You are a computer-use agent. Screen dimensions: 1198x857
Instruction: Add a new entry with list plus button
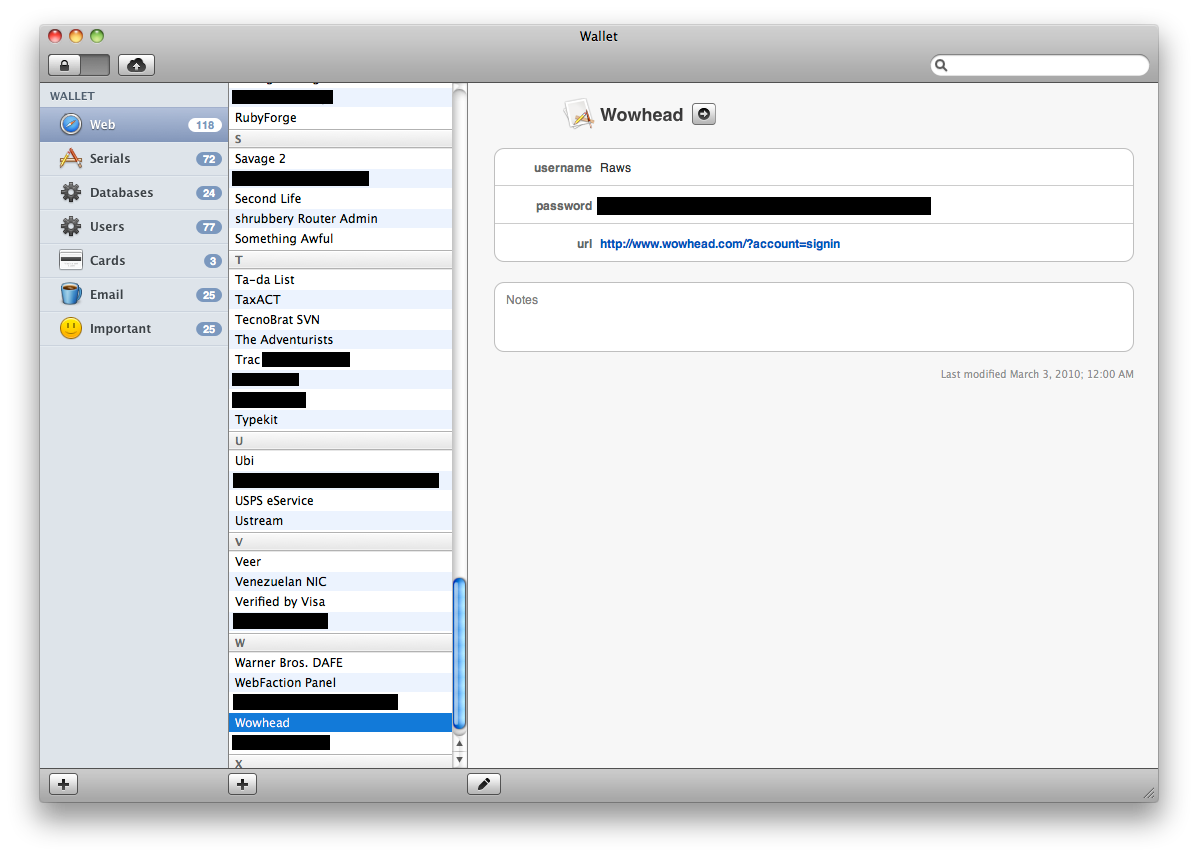coord(242,784)
